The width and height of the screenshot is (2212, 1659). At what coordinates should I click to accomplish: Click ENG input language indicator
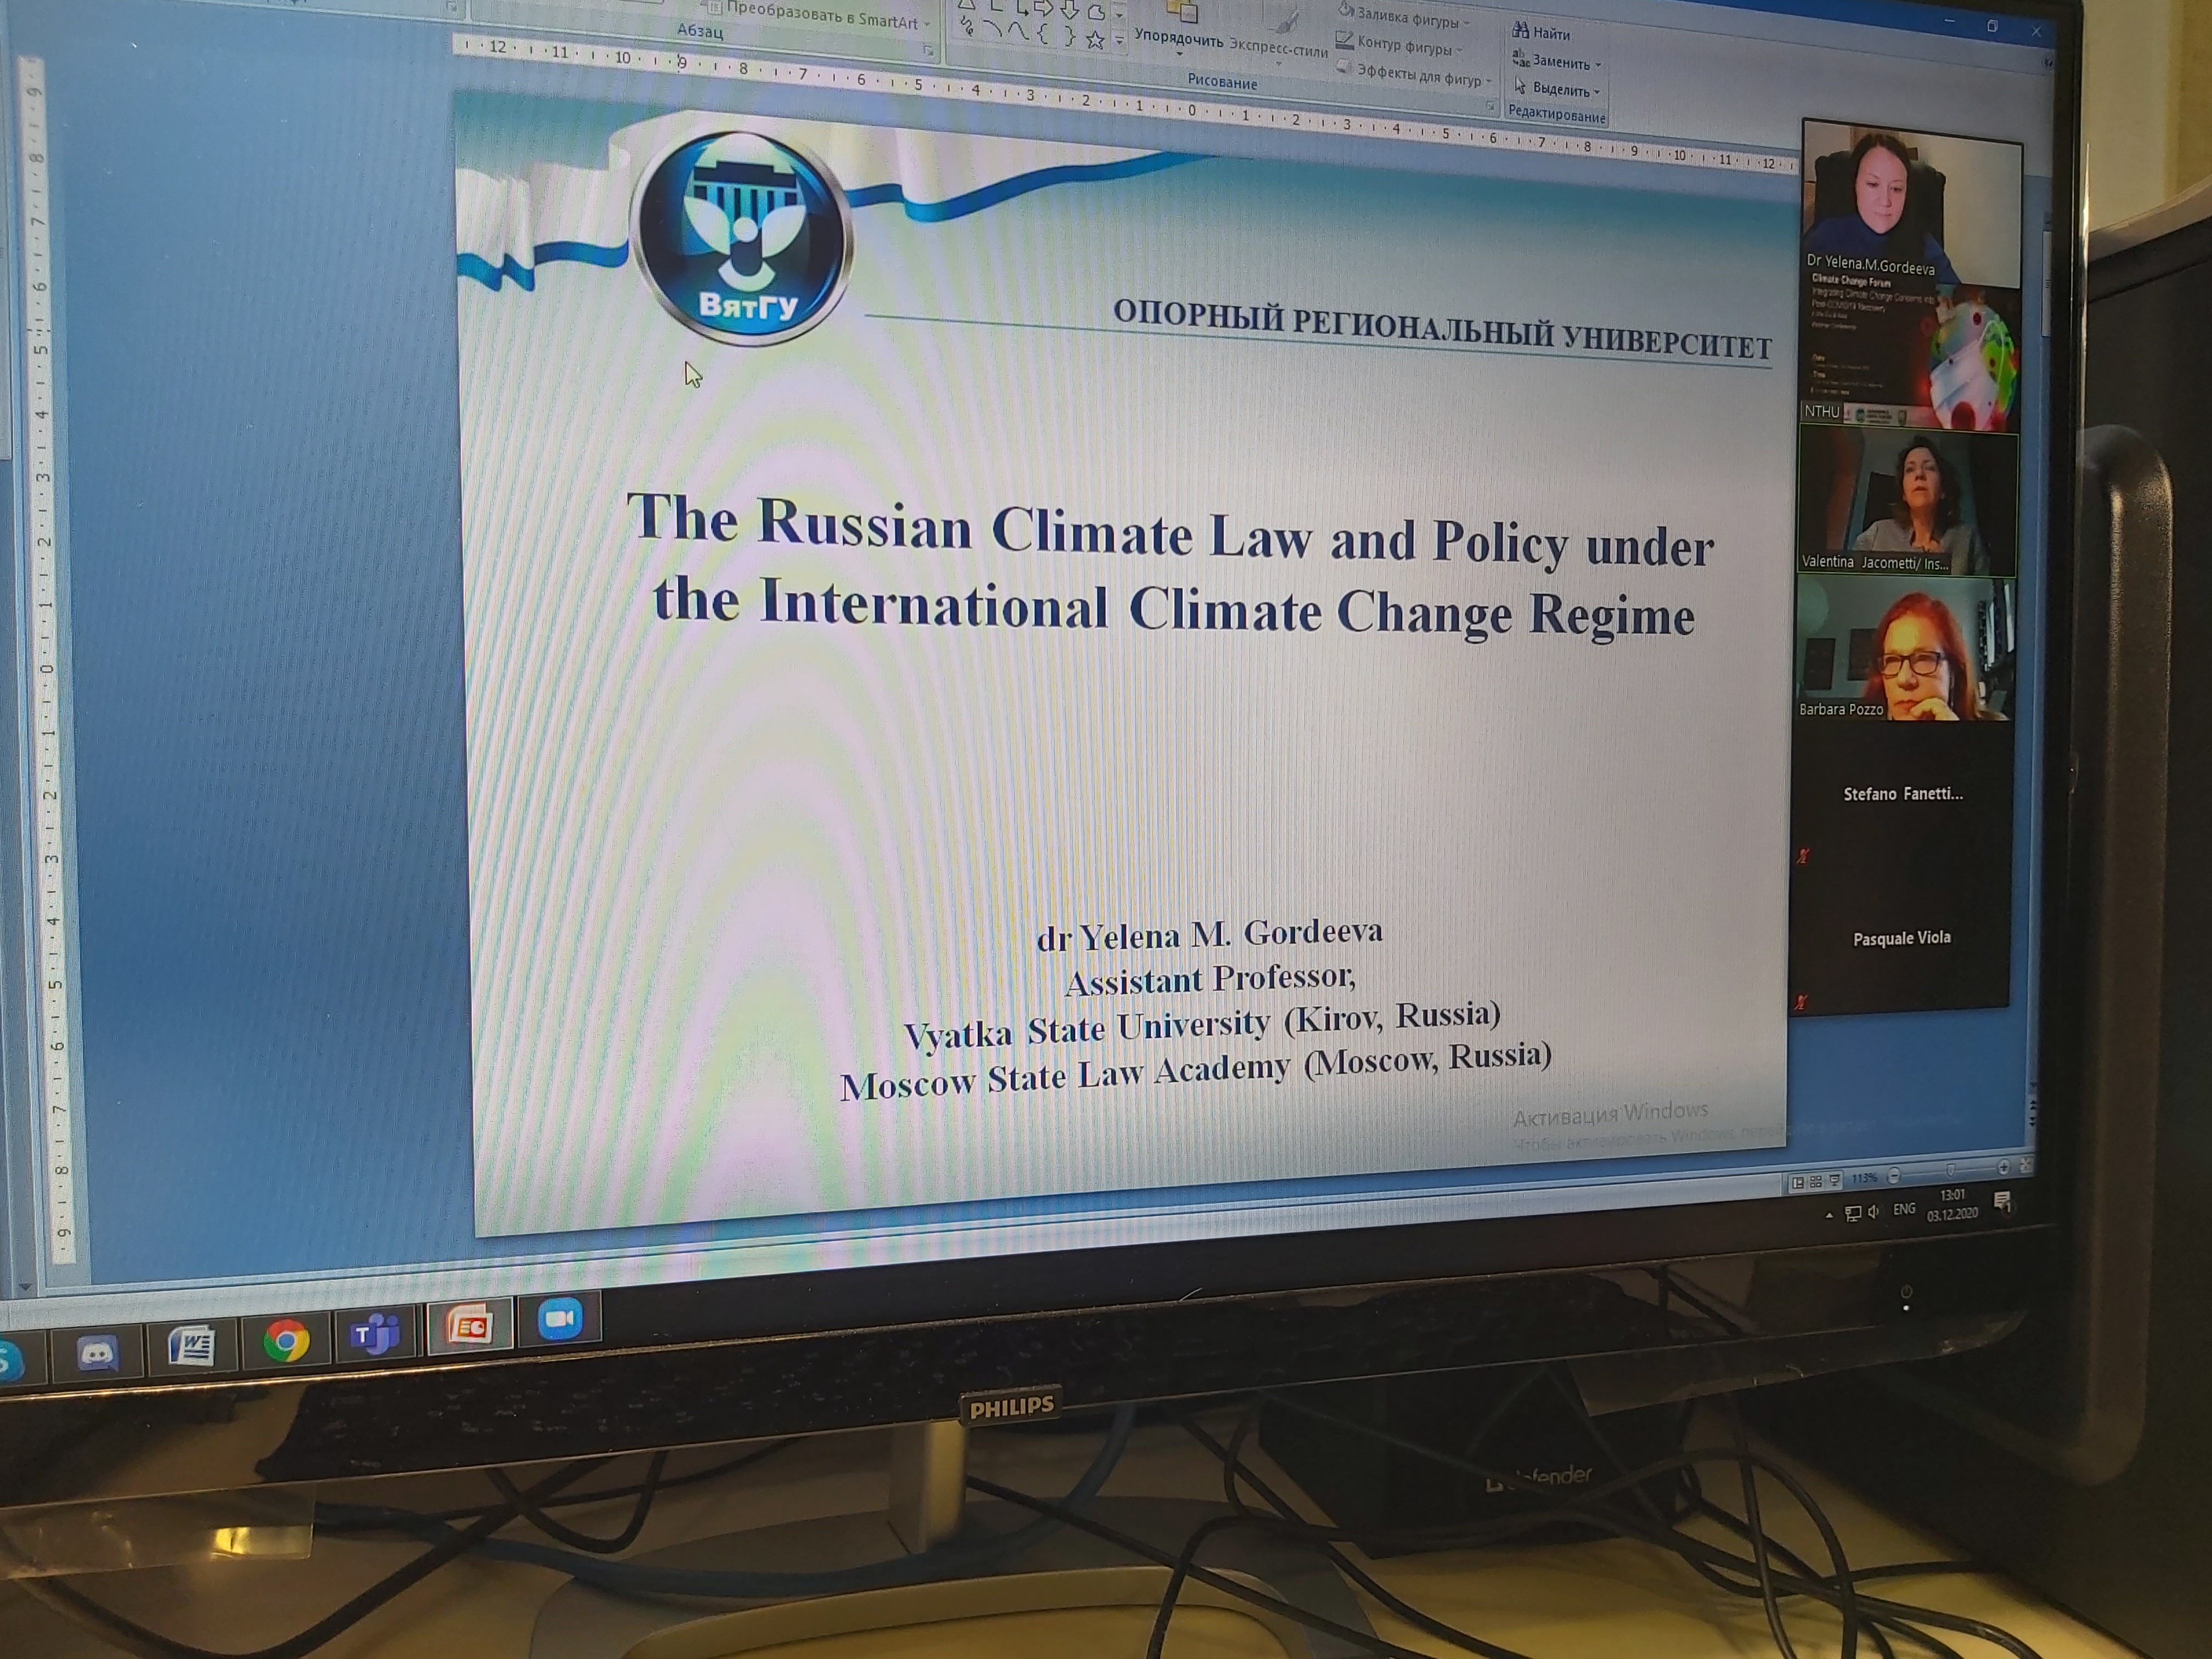coord(1905,1209)
